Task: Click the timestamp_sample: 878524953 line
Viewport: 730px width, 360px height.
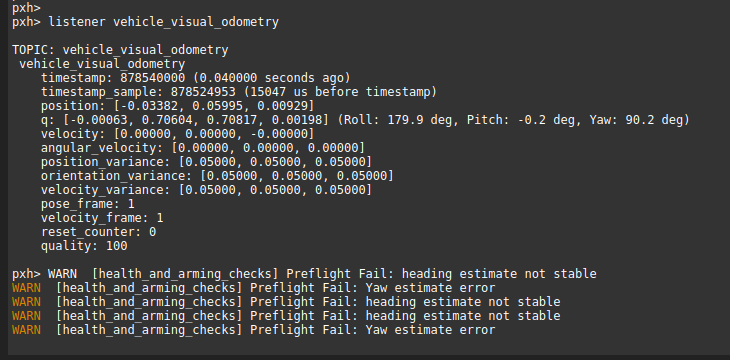Action: (x=239, y=92)
